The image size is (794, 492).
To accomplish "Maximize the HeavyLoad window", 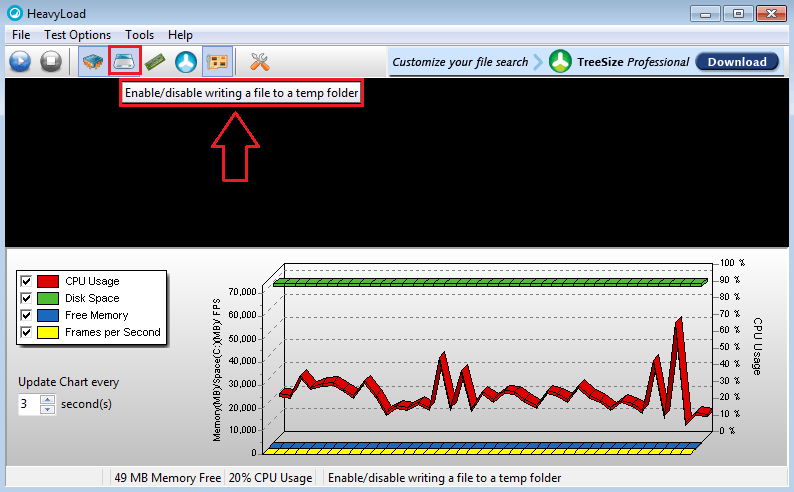I will tap(738, 14).
